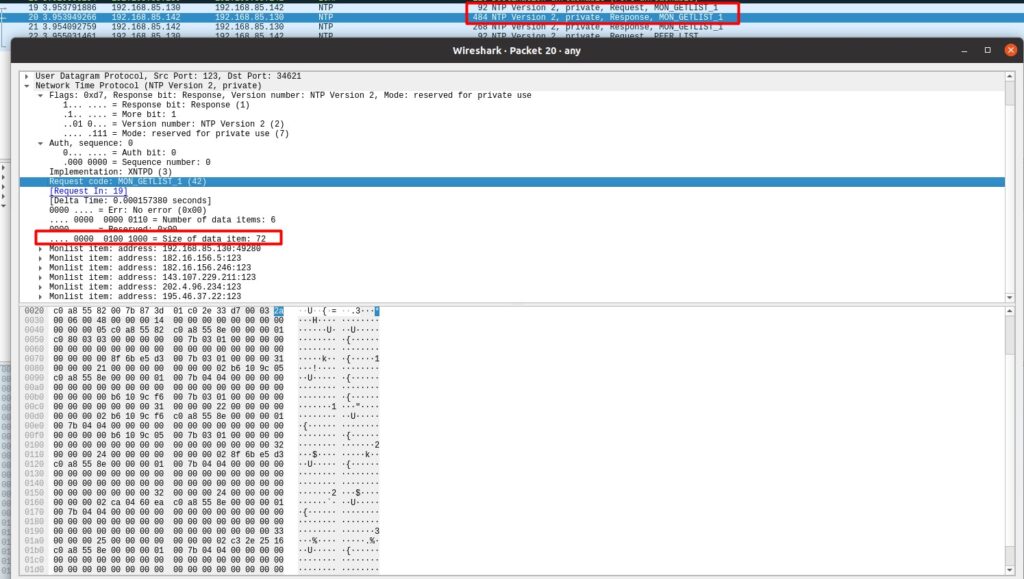Click offset 0050 in the hex dump
Screen dimensions: 1024x579
[35, 340]
